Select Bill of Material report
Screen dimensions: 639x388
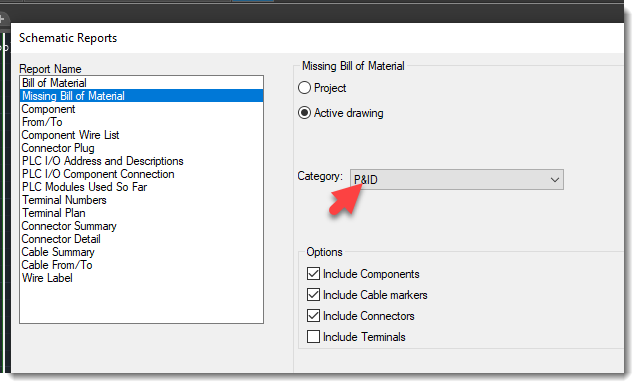click(141, 83)
